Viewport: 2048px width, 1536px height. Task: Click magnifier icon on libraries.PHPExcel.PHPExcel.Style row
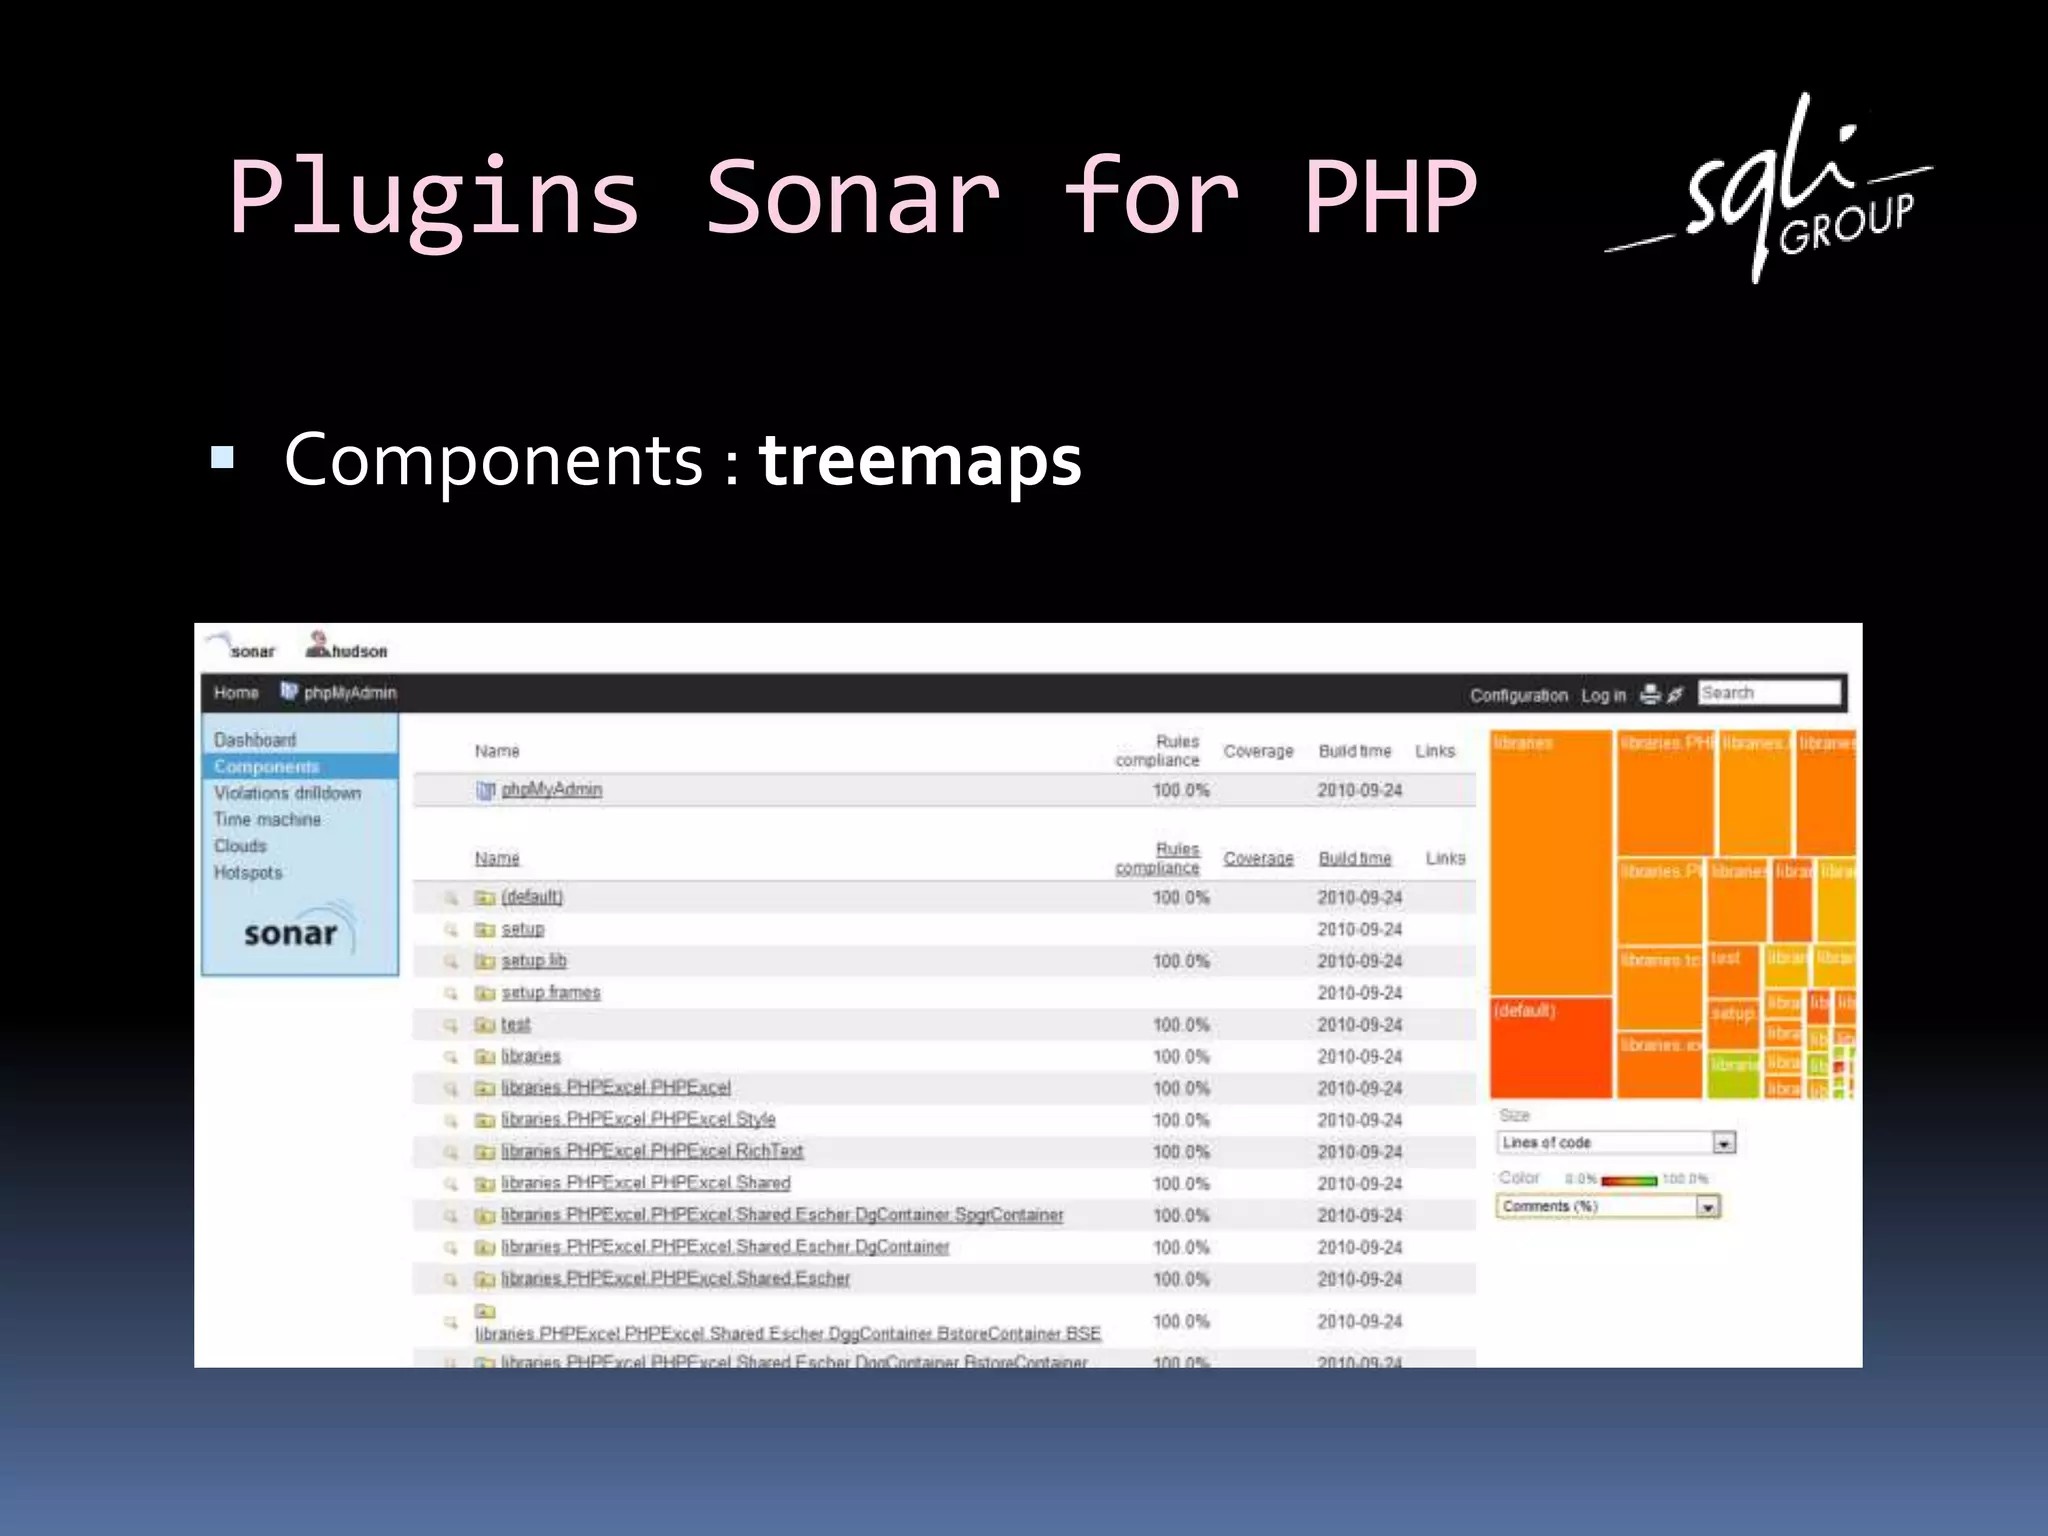(x=452, y=1120)
